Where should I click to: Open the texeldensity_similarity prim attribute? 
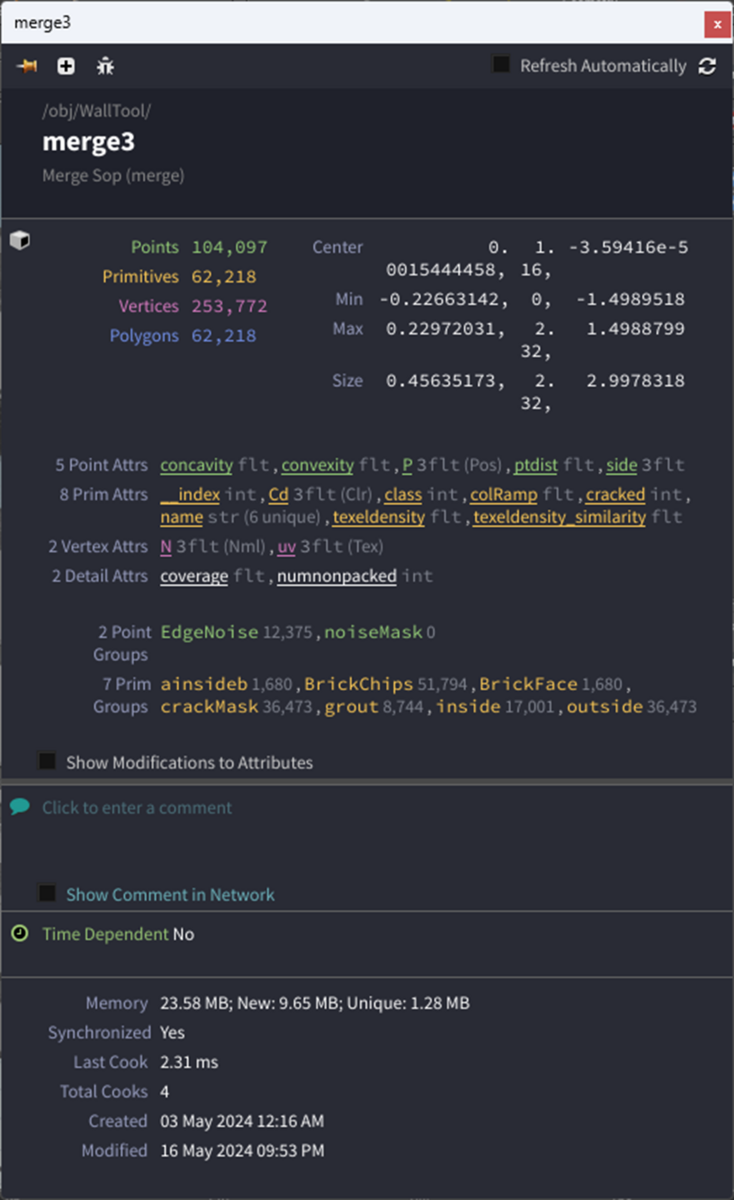pos(559,517)
